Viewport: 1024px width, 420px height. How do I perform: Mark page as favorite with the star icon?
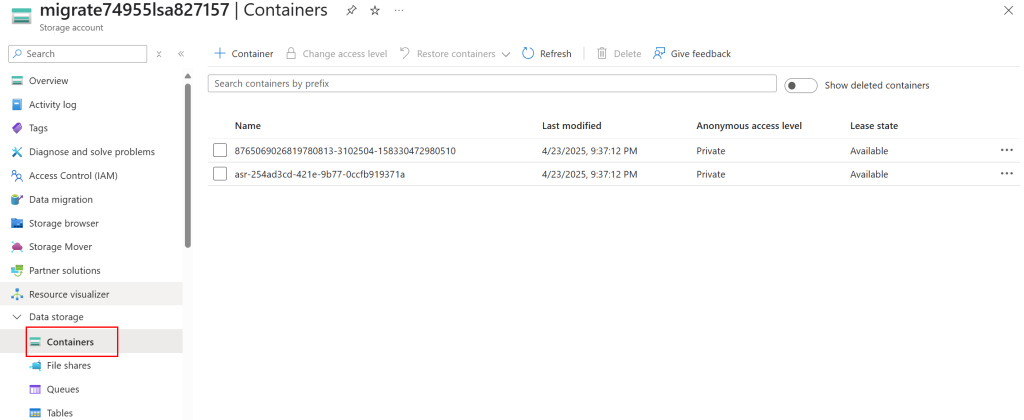tap(375, 10)
